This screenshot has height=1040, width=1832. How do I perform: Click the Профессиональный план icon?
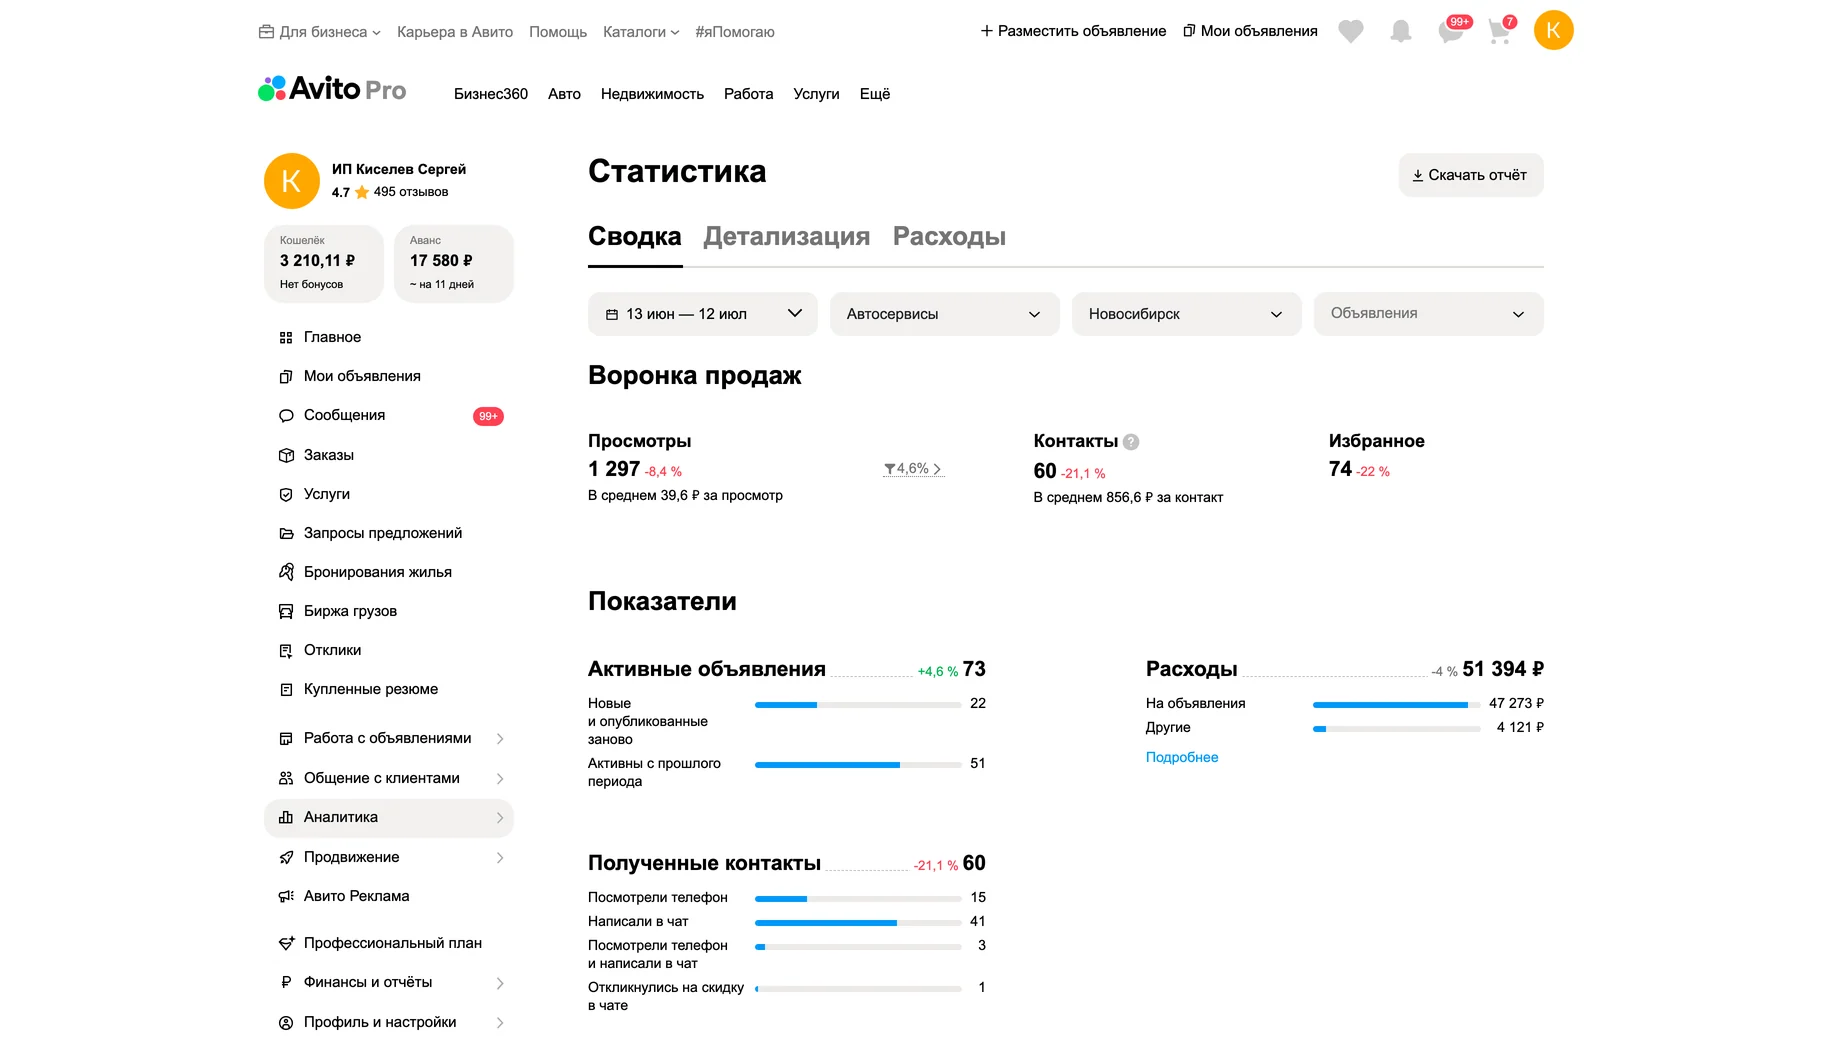coord(286,944)
